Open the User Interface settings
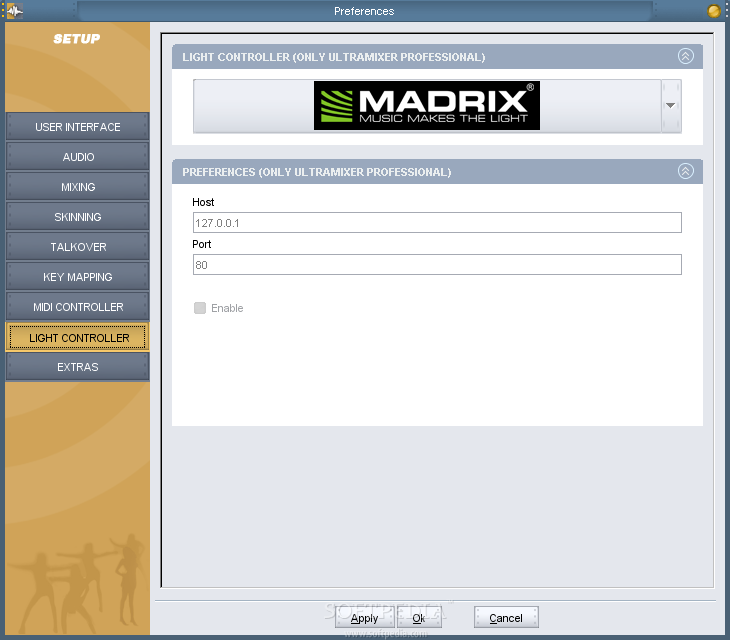The width and height of the screenshot is (730, 640). click(x=77, y=127)
